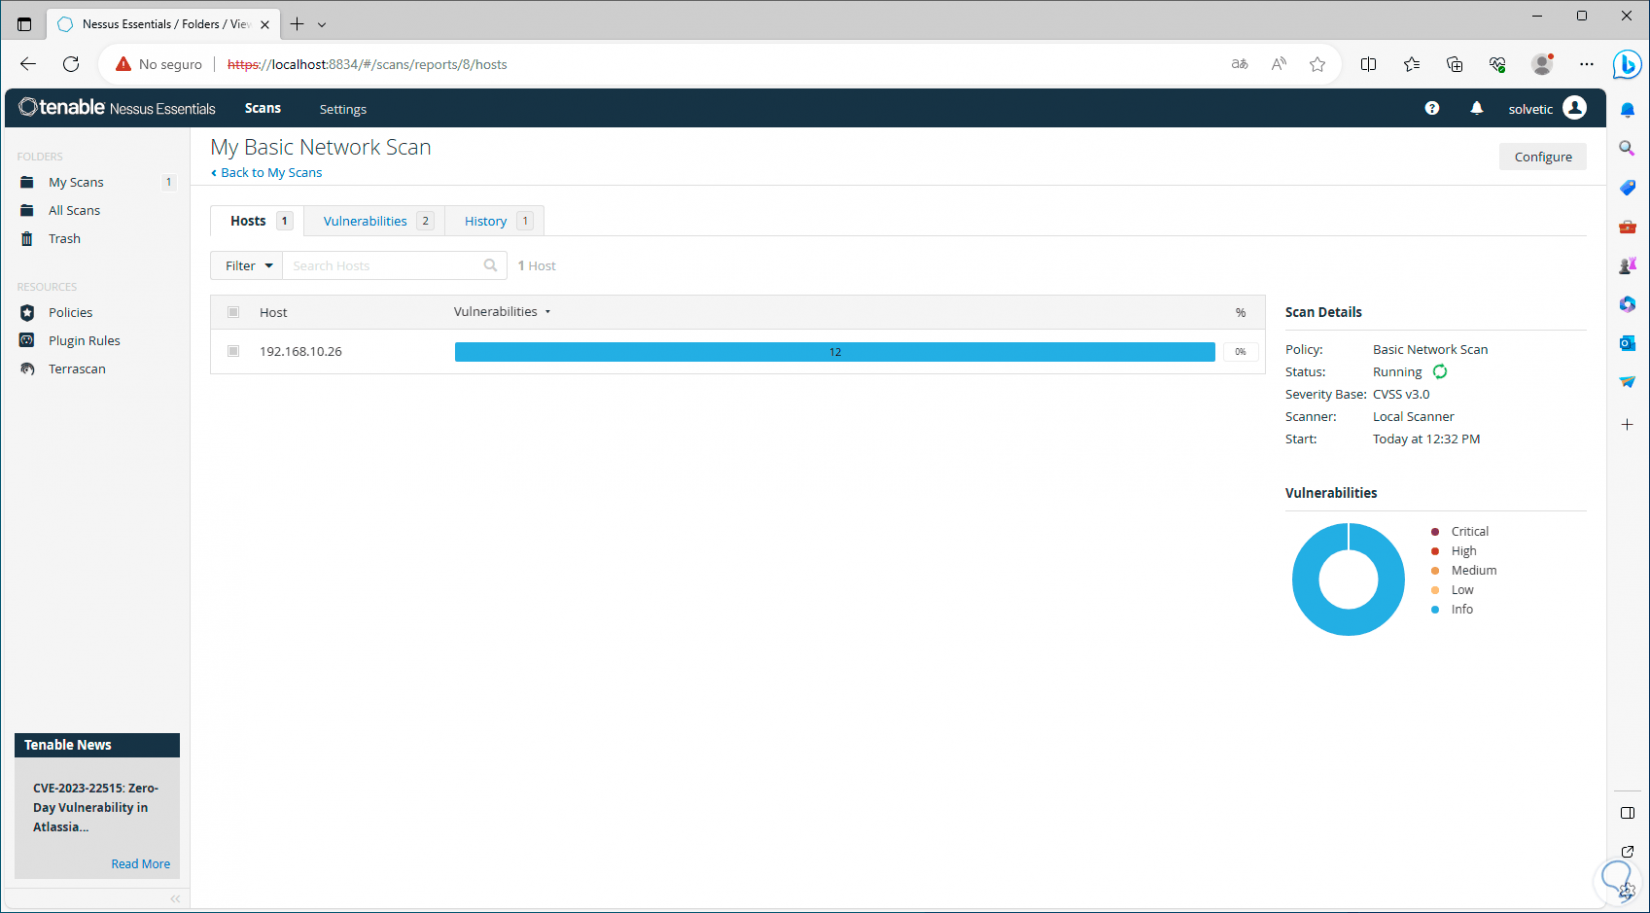Open the tab actions menu icon
This screenshot has width=1650, height=913.
click(24, 24)
